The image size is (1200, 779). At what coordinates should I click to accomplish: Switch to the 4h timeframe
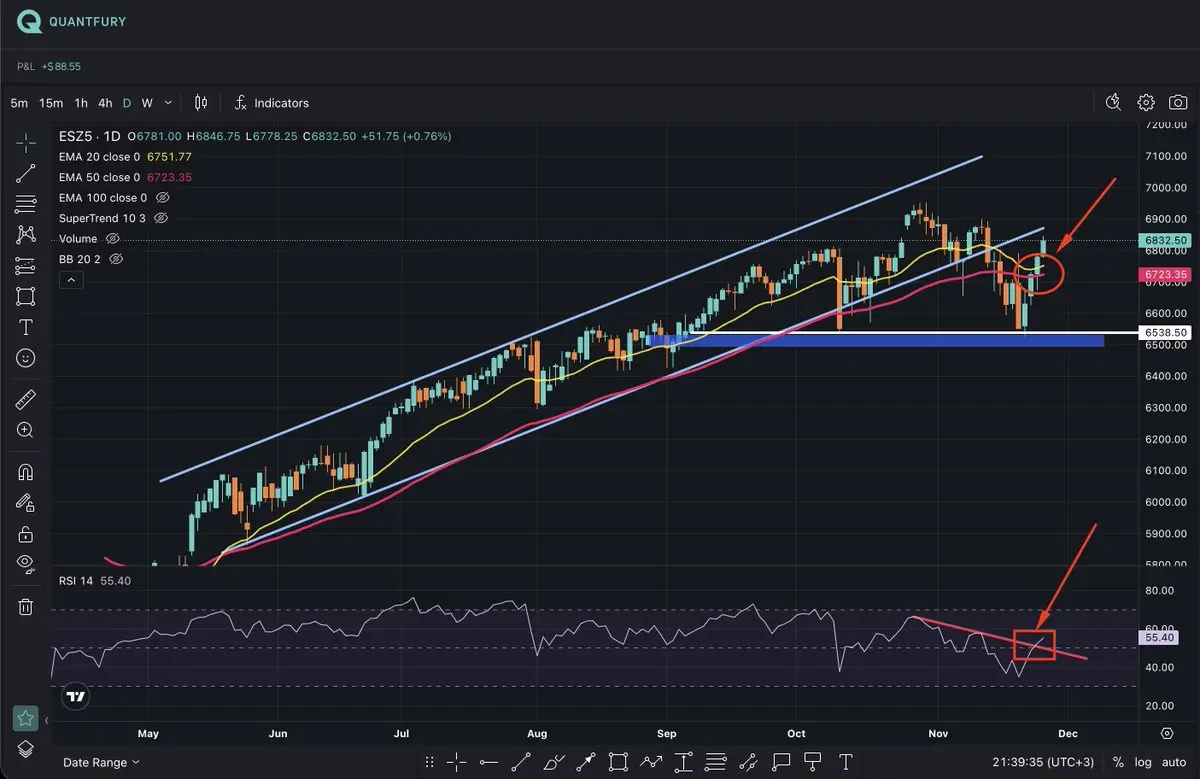pyautogui.click(x=105, y=103)
